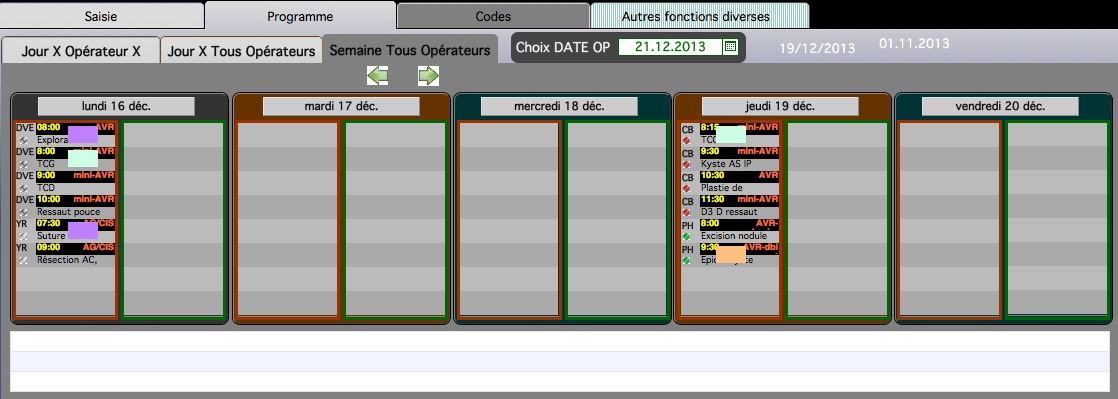Click the vendredi 20 déc. day header

click(x=1000, y=106)
